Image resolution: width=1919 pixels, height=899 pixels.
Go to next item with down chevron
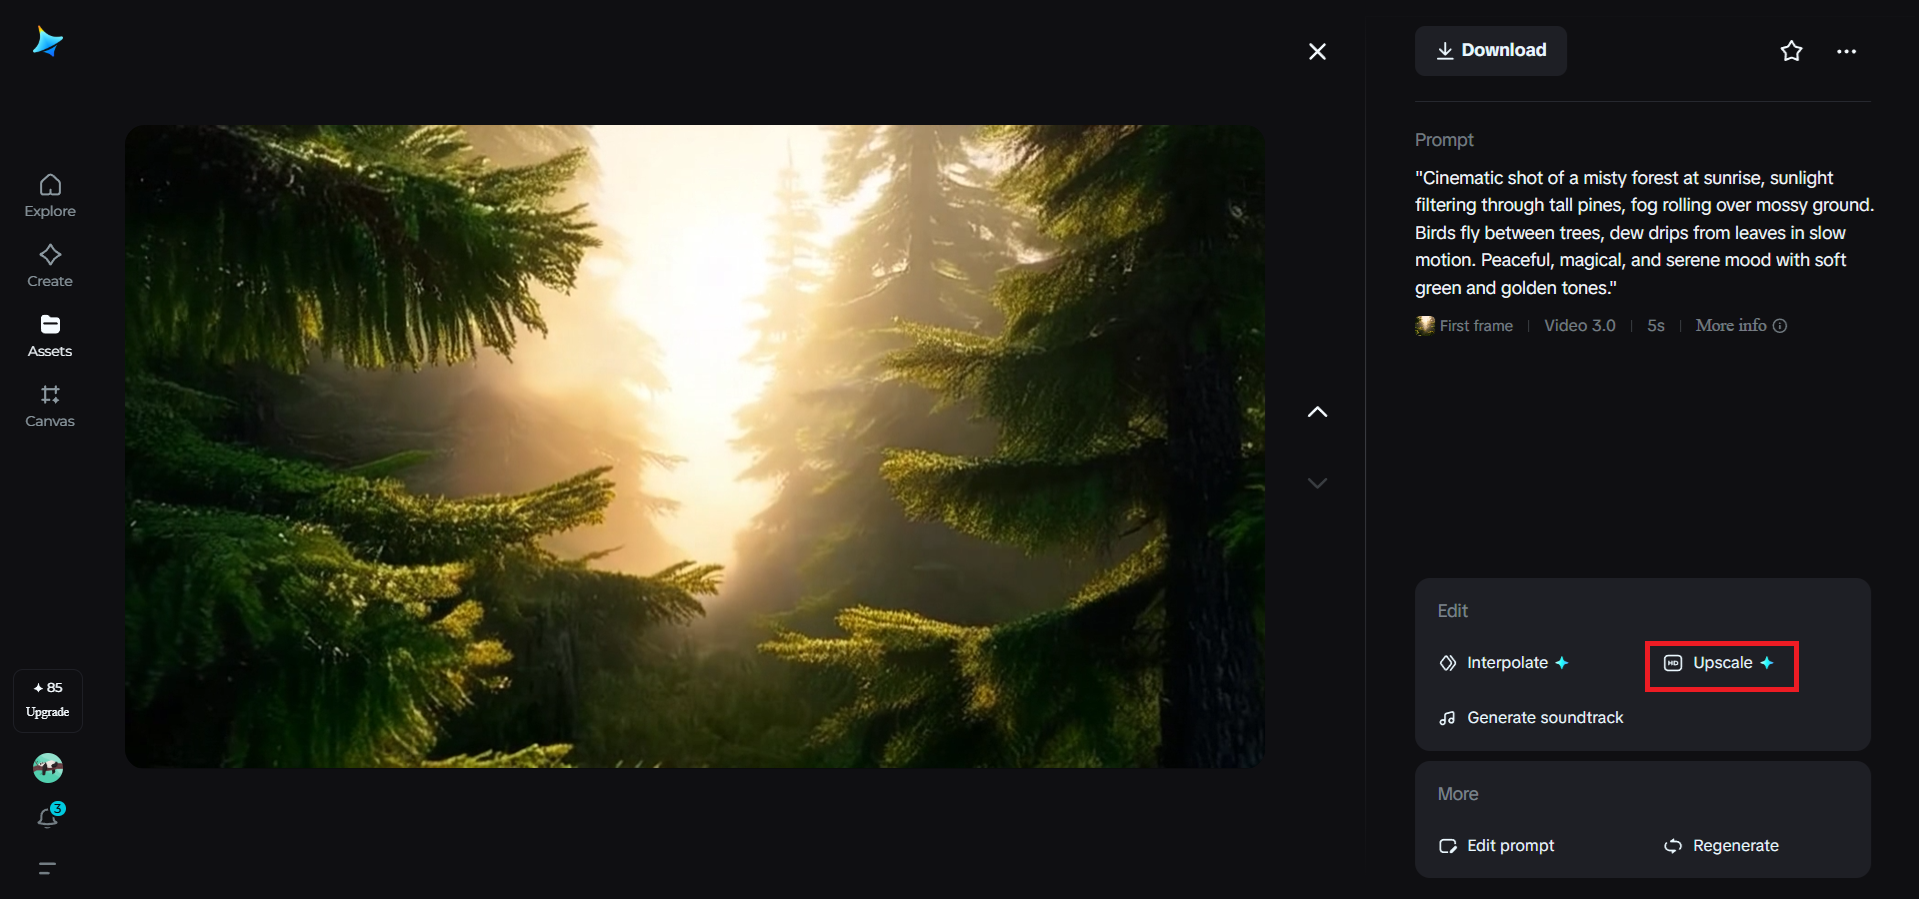(x=1317, y=483)
